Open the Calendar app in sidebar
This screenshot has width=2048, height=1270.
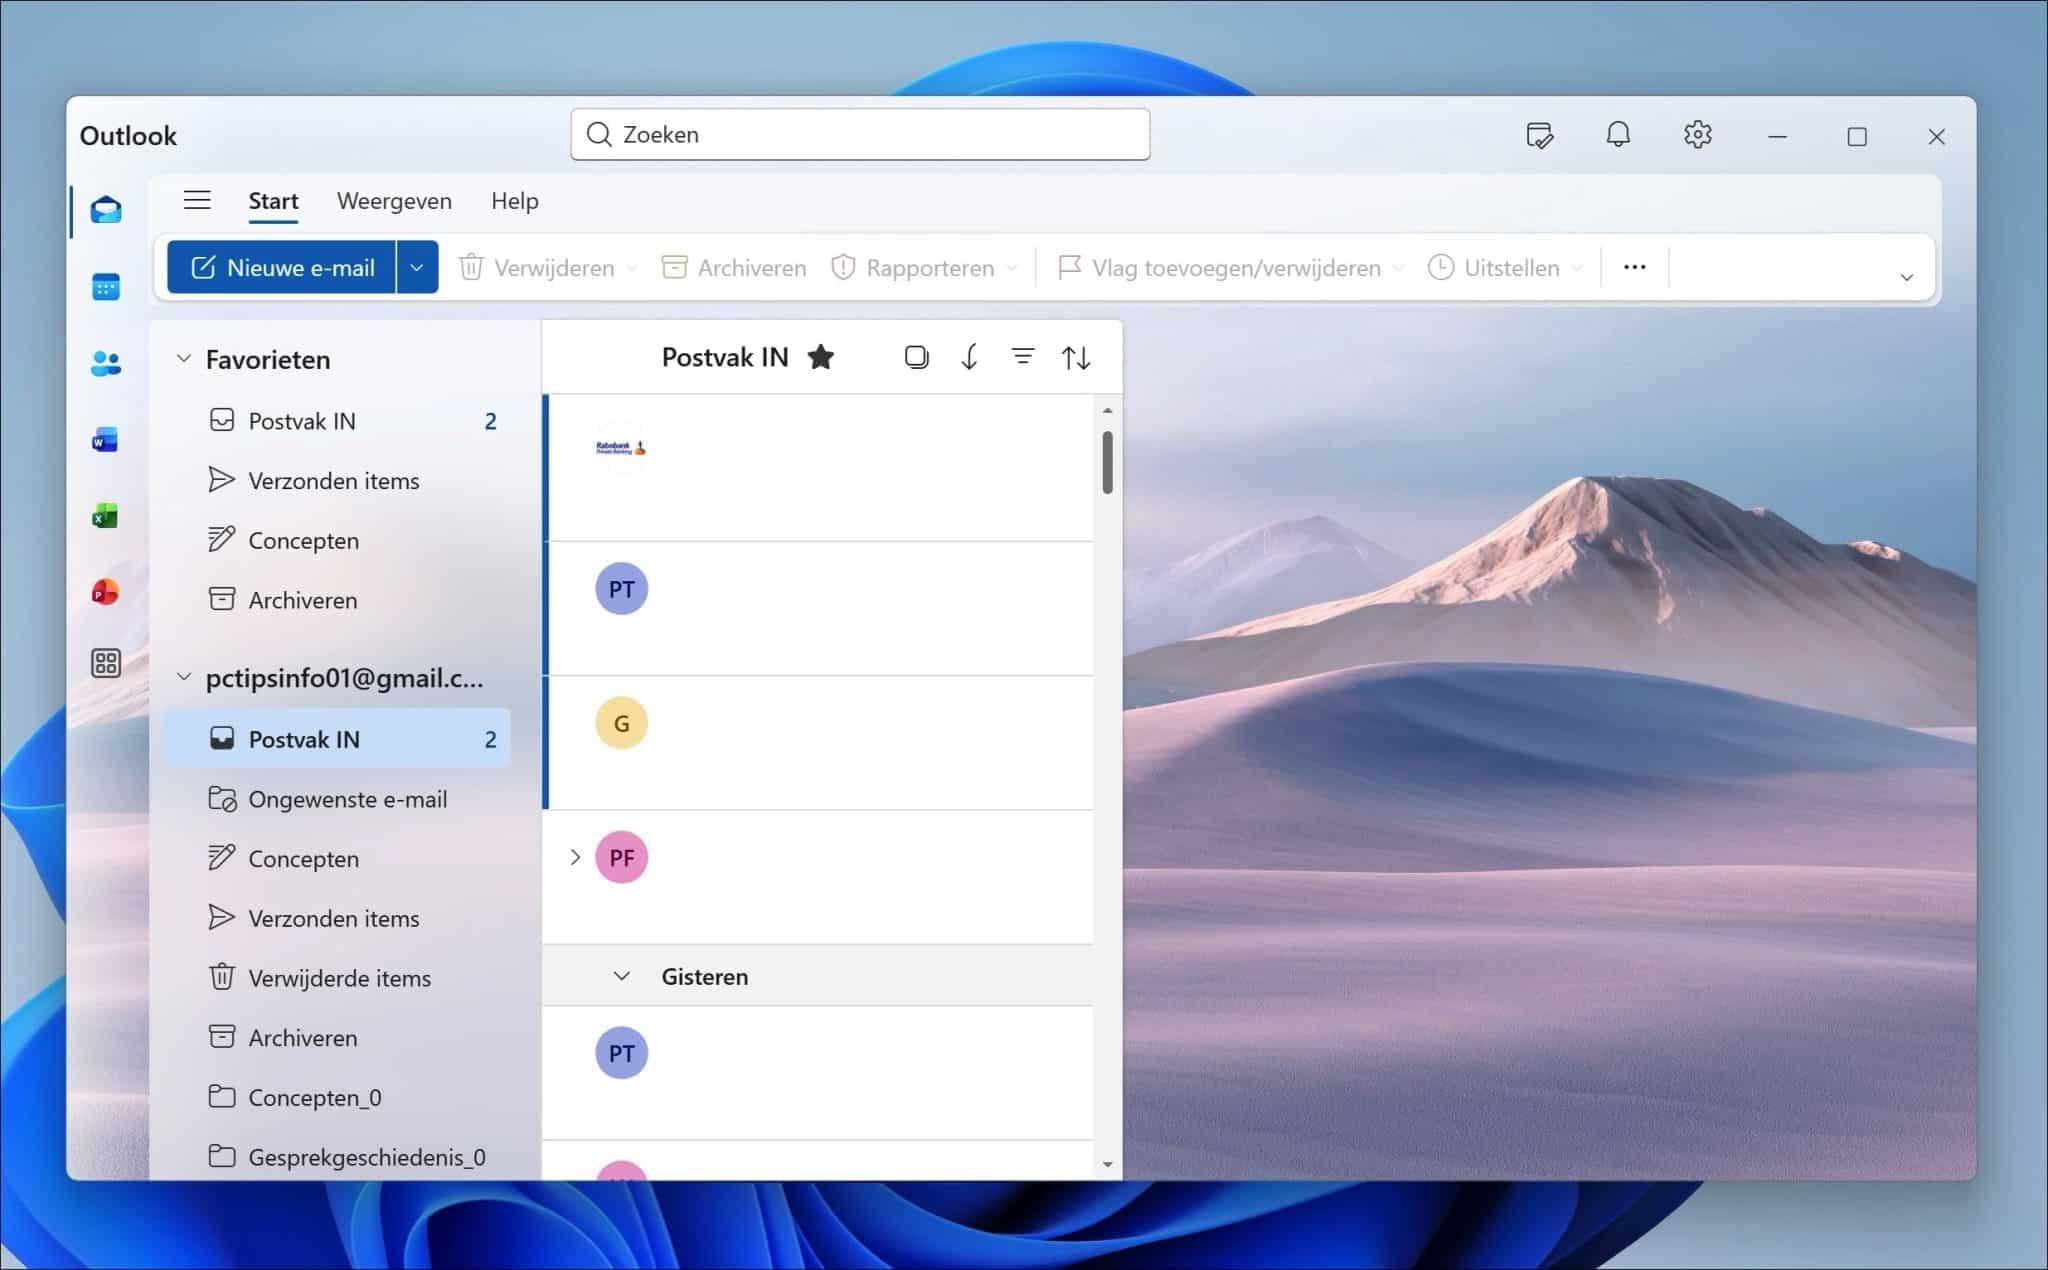105,287
